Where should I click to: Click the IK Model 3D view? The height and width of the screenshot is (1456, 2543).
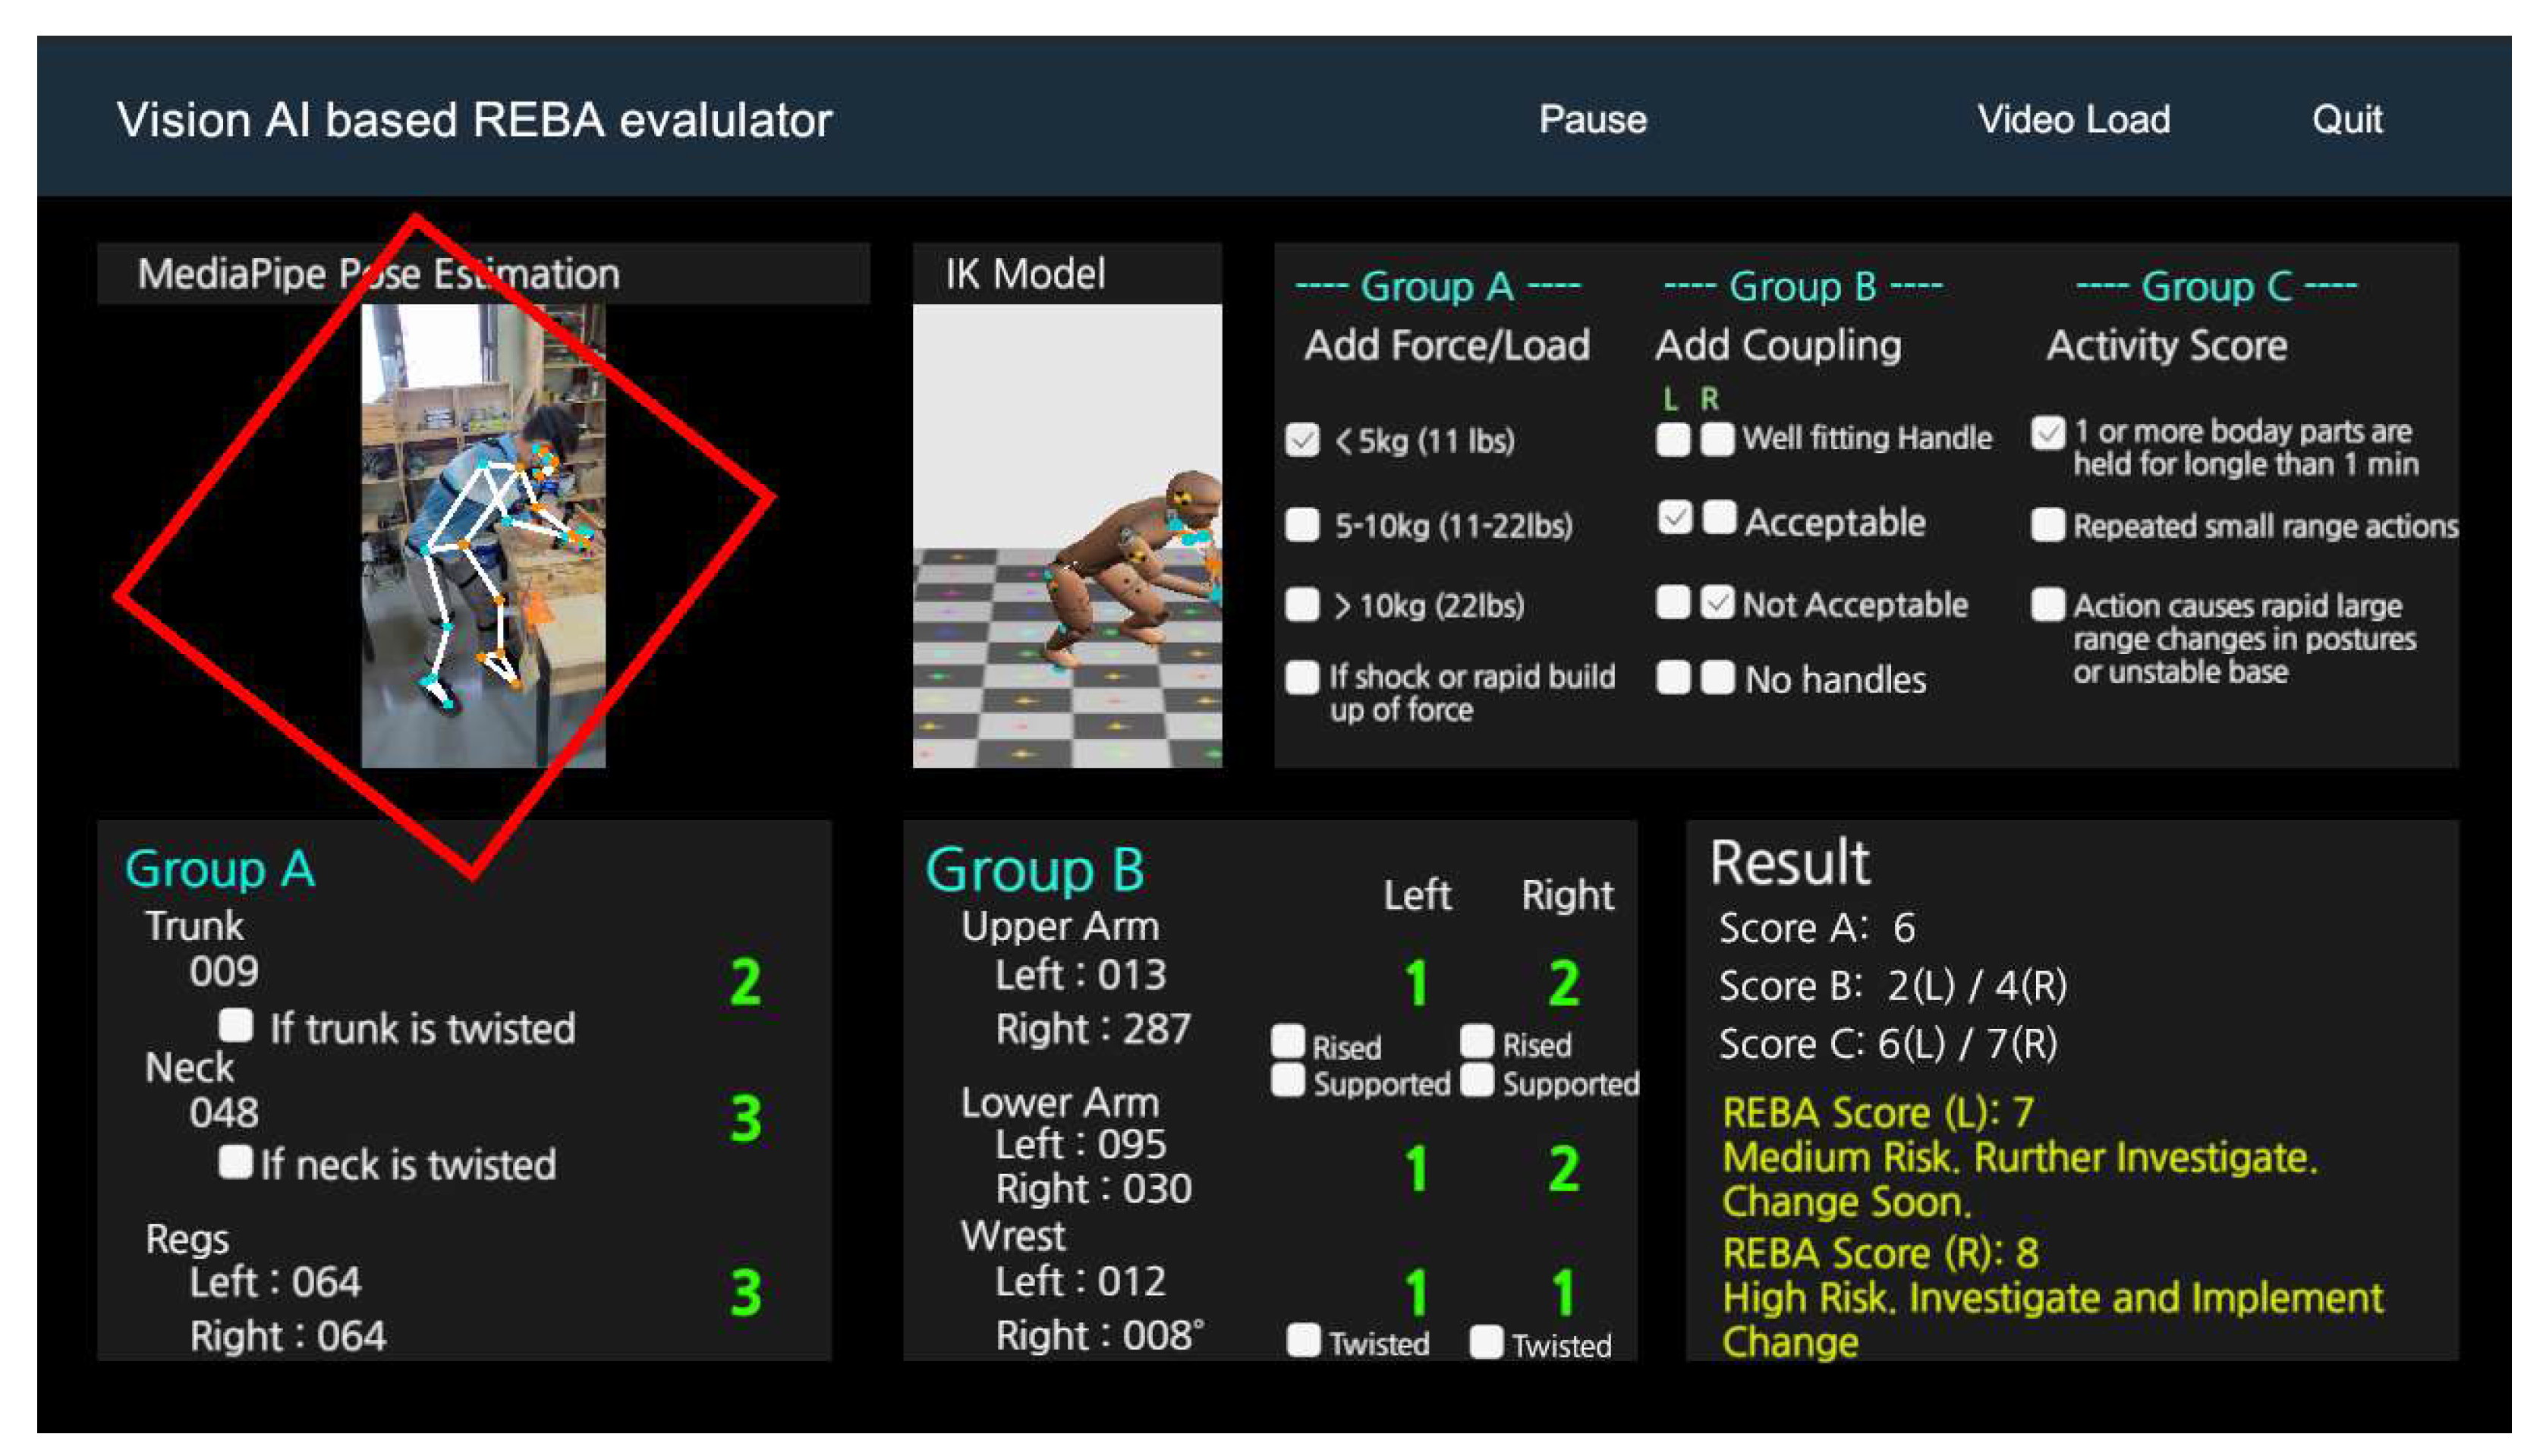pos(1067,535)
